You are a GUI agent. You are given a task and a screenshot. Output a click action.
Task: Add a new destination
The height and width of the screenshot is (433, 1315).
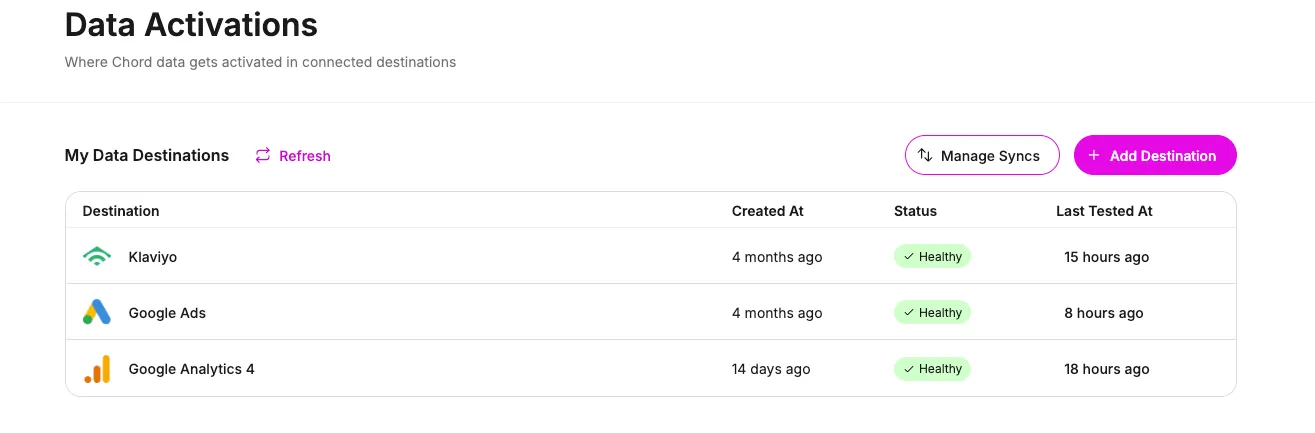tap(1155, 155)
